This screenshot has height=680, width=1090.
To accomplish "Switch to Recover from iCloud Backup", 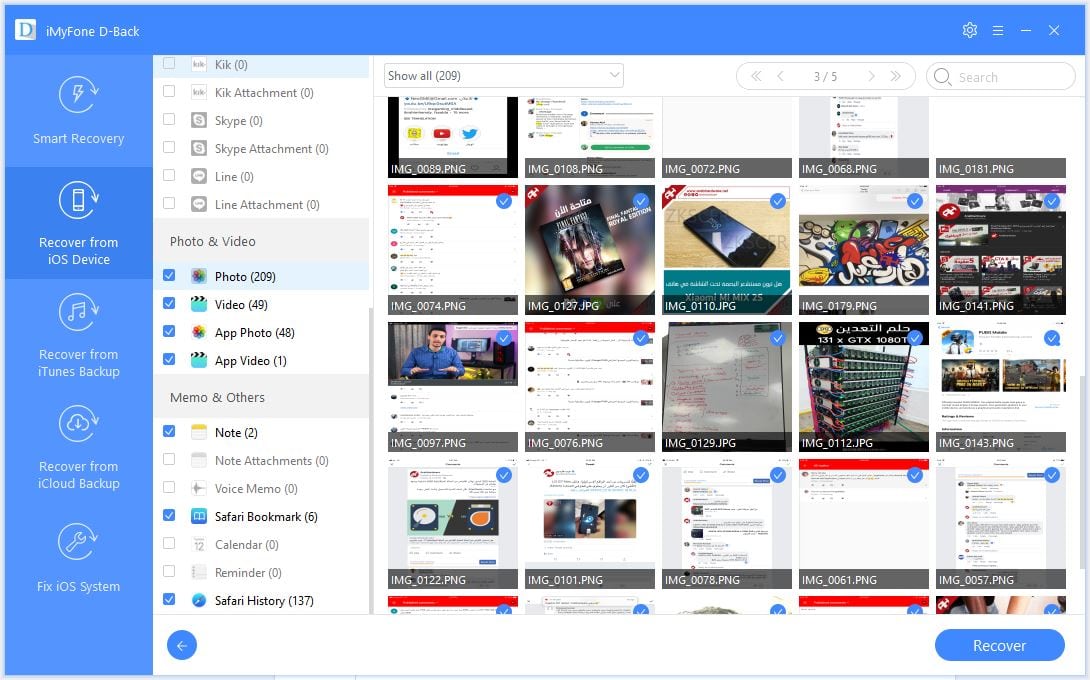I will (79, 446).
